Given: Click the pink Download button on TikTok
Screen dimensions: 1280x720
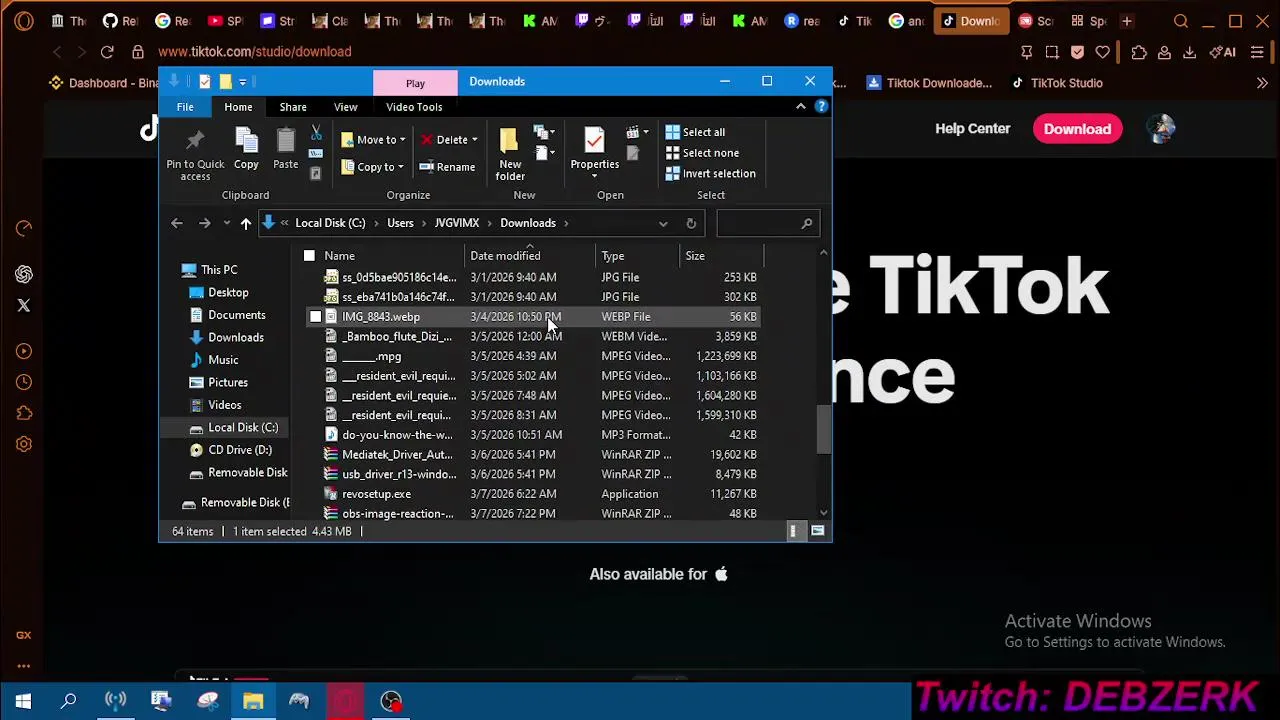Looking at the screenshot, I should pyautogui.click(x=1077, y=129).
